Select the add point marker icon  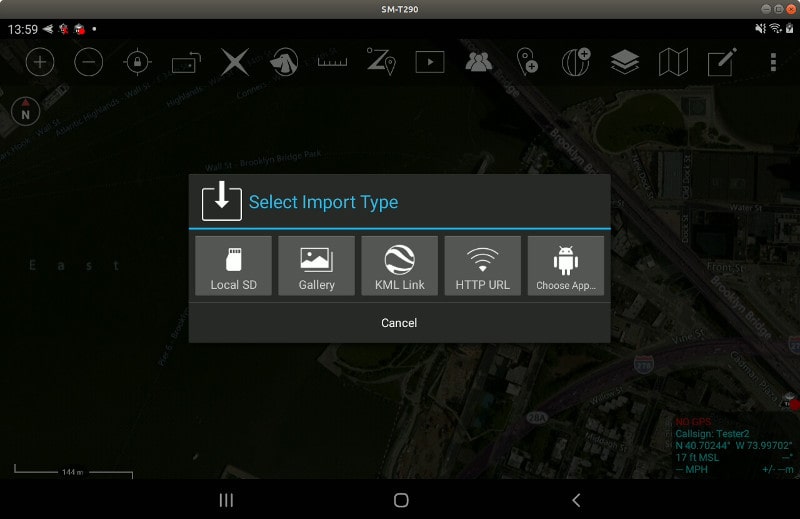[x=527, y=62]
